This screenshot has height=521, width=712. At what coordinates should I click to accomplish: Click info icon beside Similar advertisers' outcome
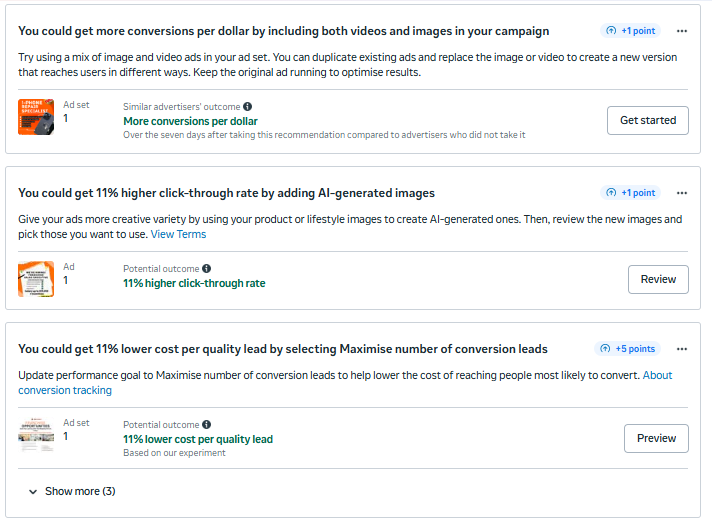coord(248,106)
